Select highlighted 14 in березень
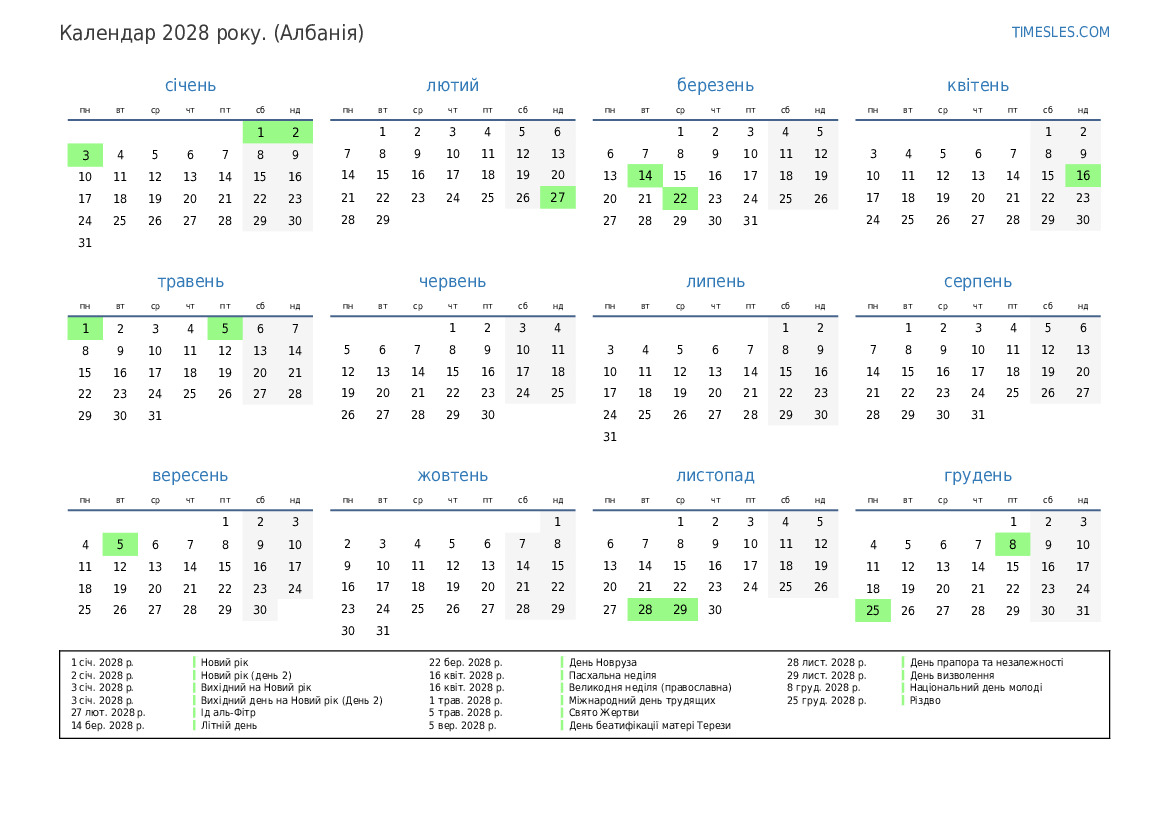 pos(645,176)
